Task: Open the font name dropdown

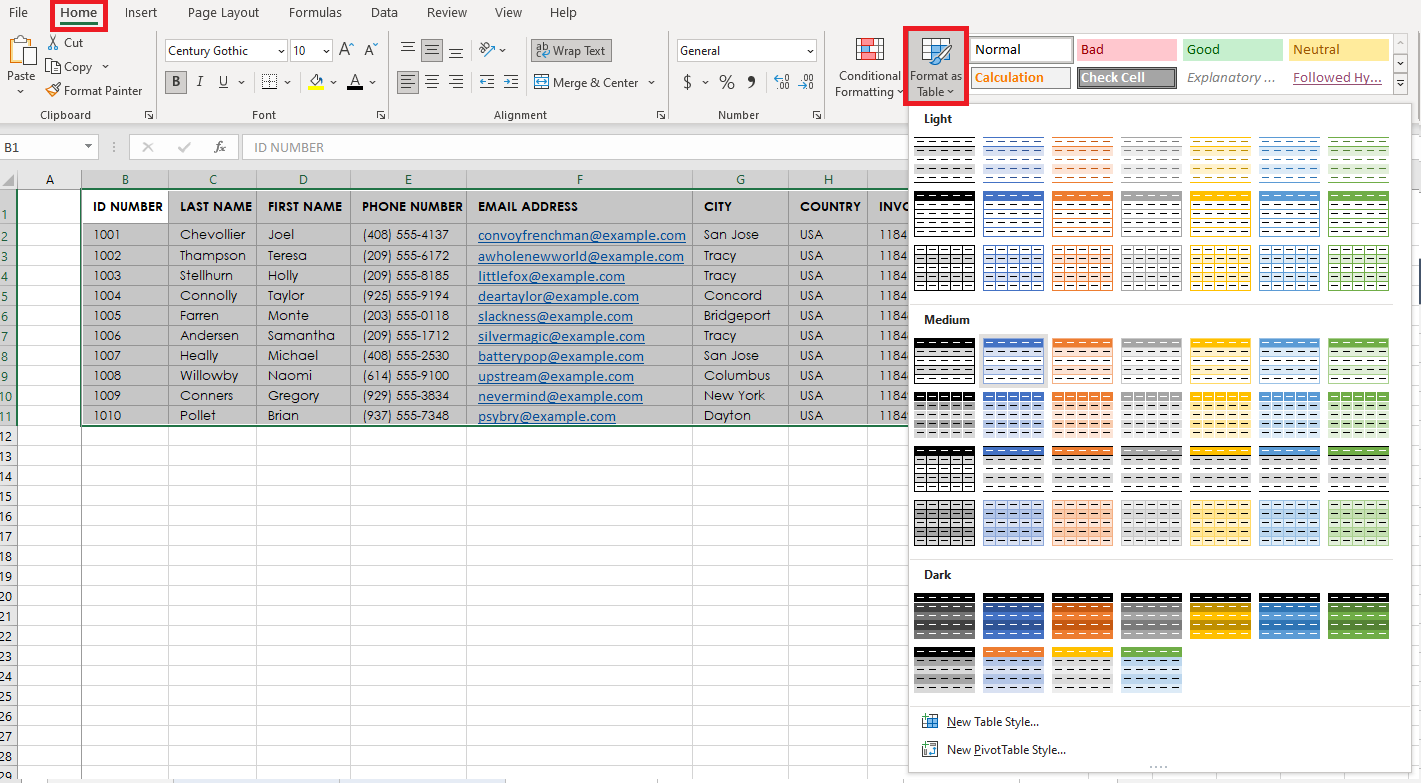Action: click(x=280, y=51)
